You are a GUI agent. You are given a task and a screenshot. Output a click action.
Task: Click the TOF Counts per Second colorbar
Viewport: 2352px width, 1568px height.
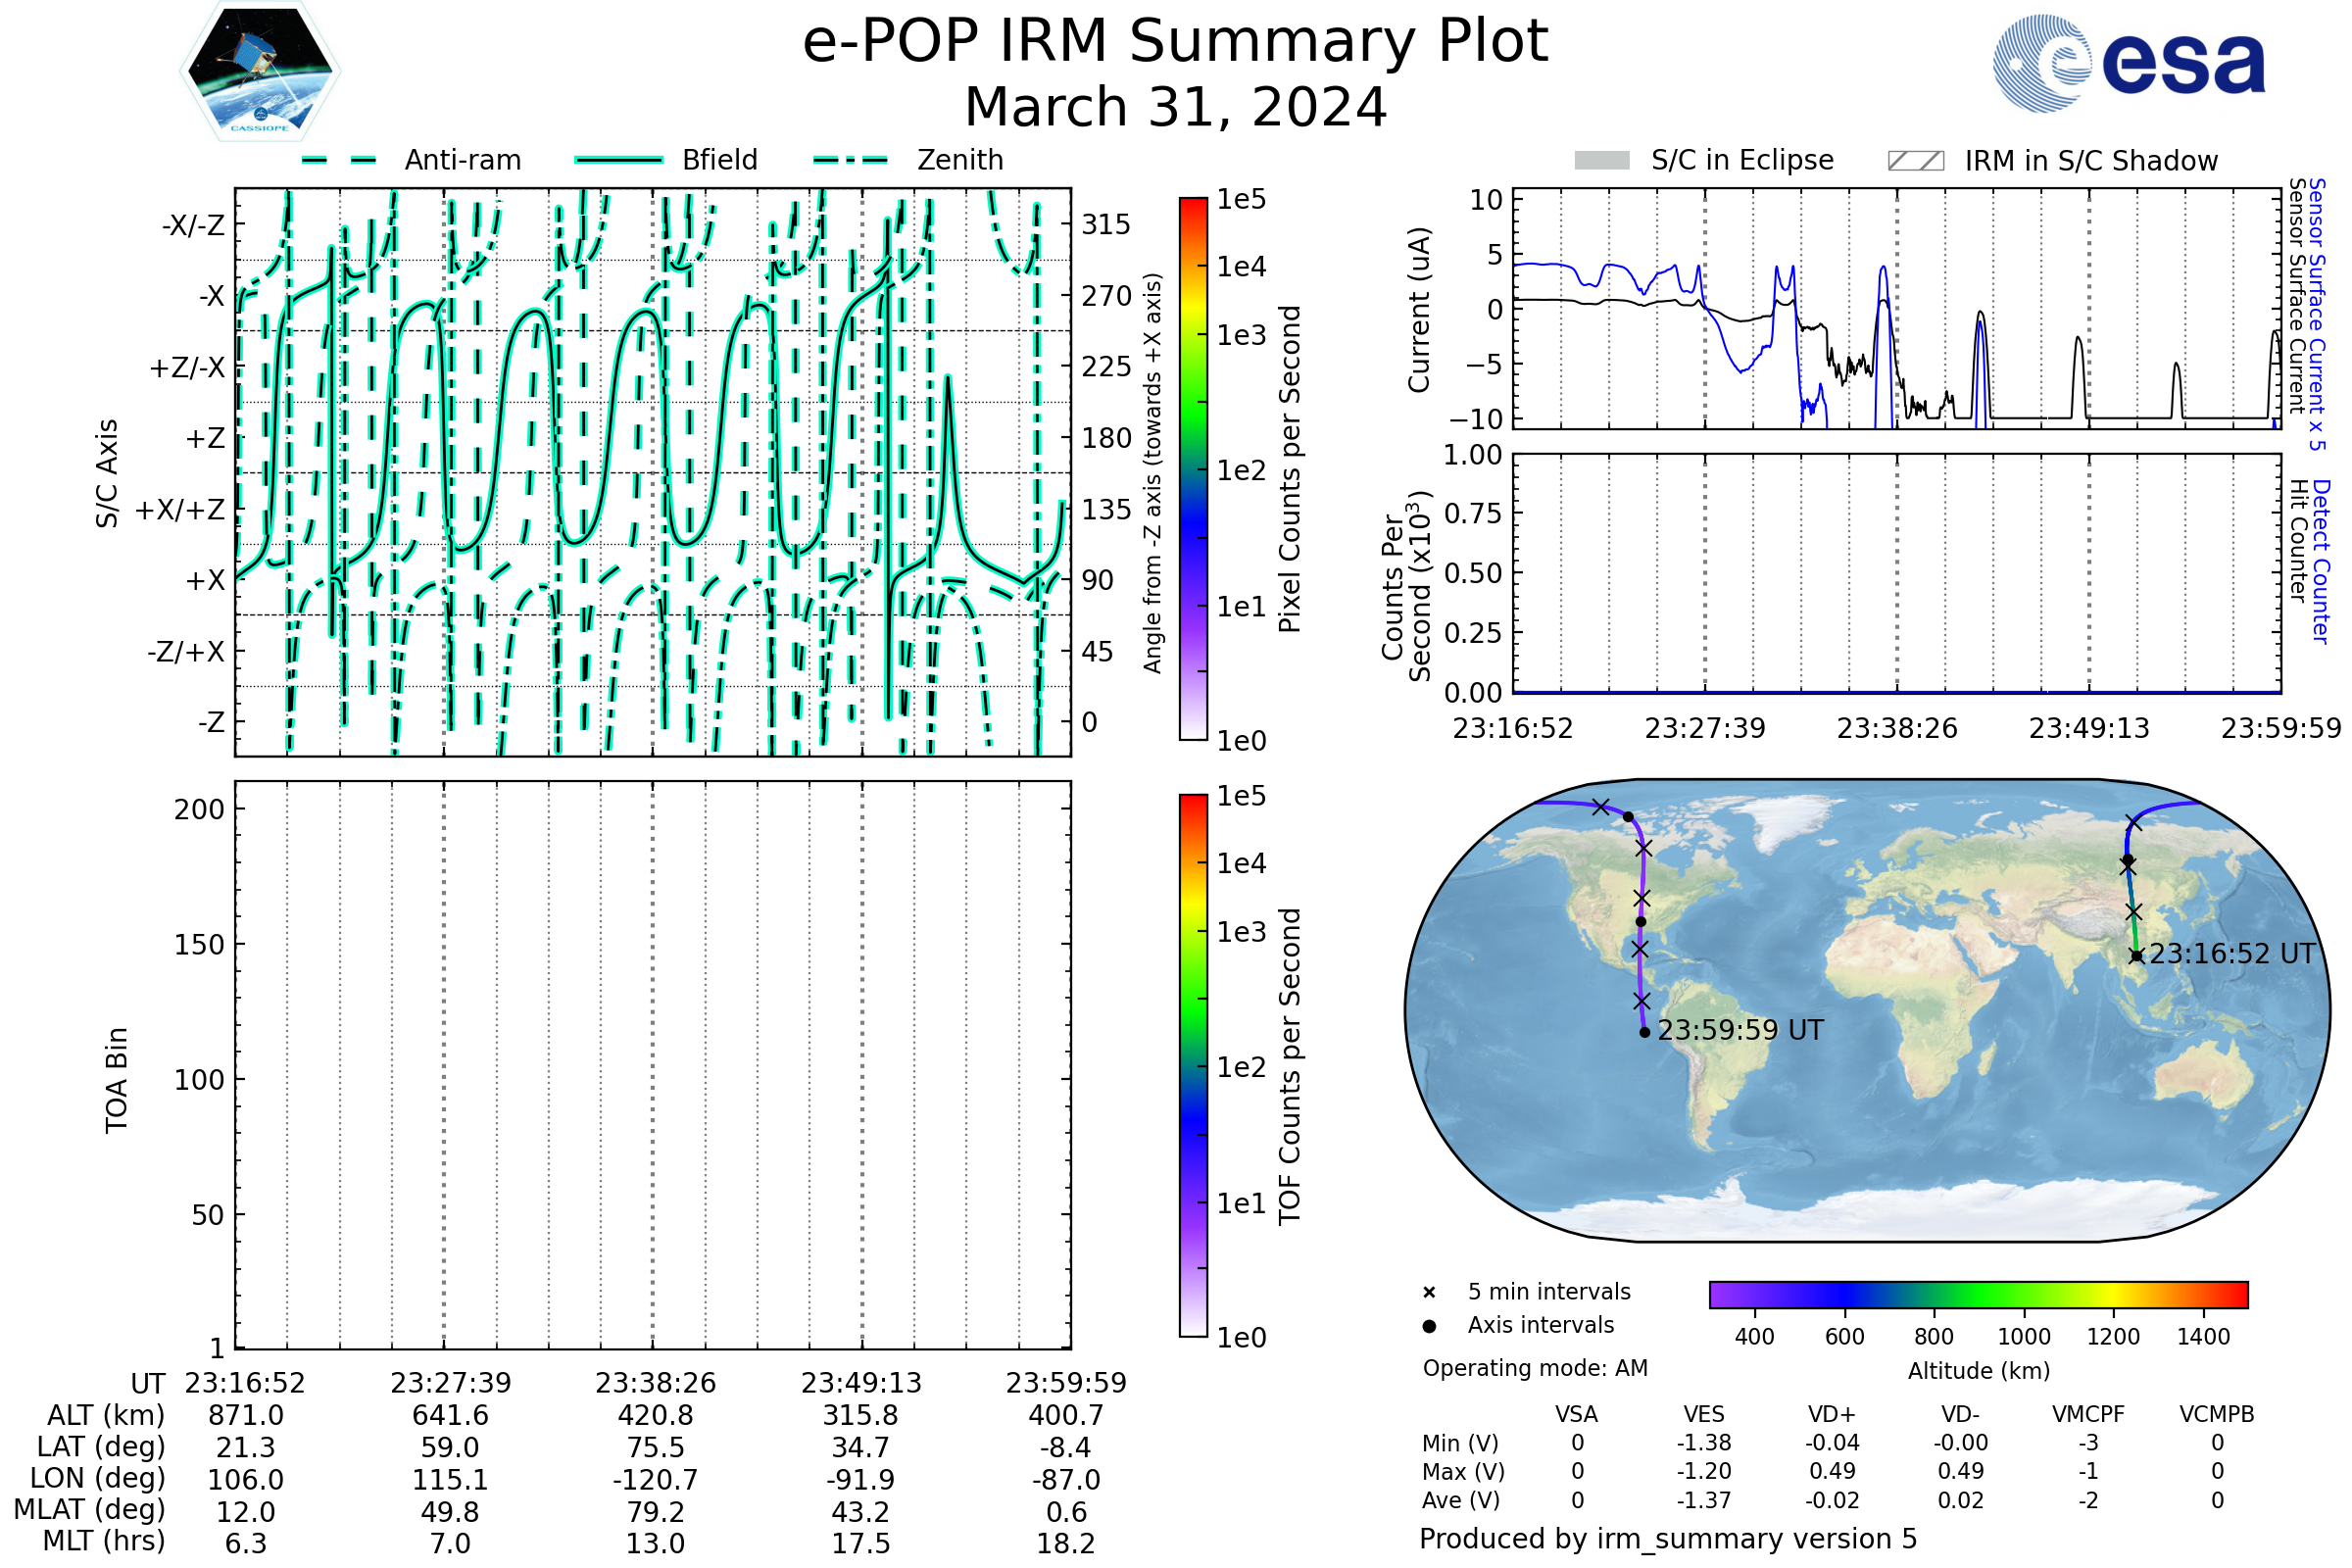1193,1065
